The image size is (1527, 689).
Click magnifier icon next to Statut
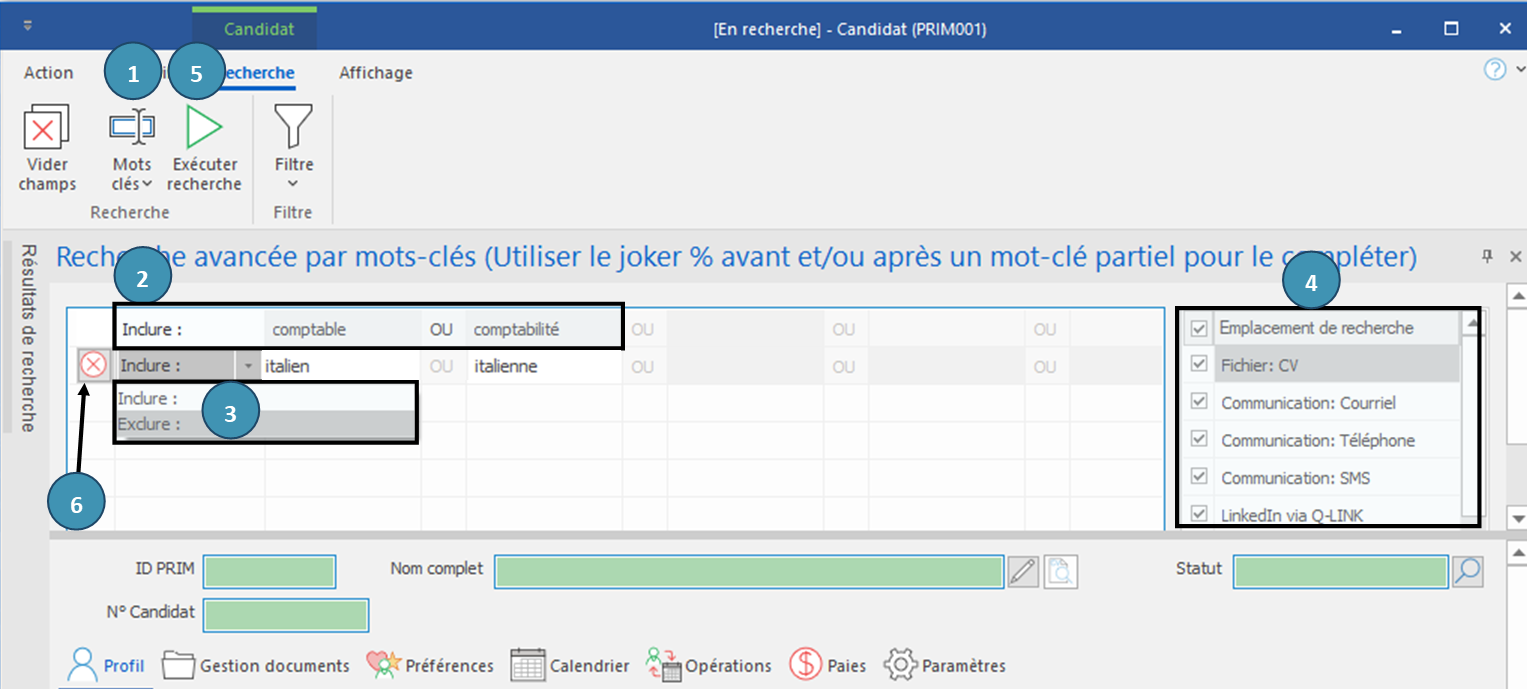(x=1467, y=571)
